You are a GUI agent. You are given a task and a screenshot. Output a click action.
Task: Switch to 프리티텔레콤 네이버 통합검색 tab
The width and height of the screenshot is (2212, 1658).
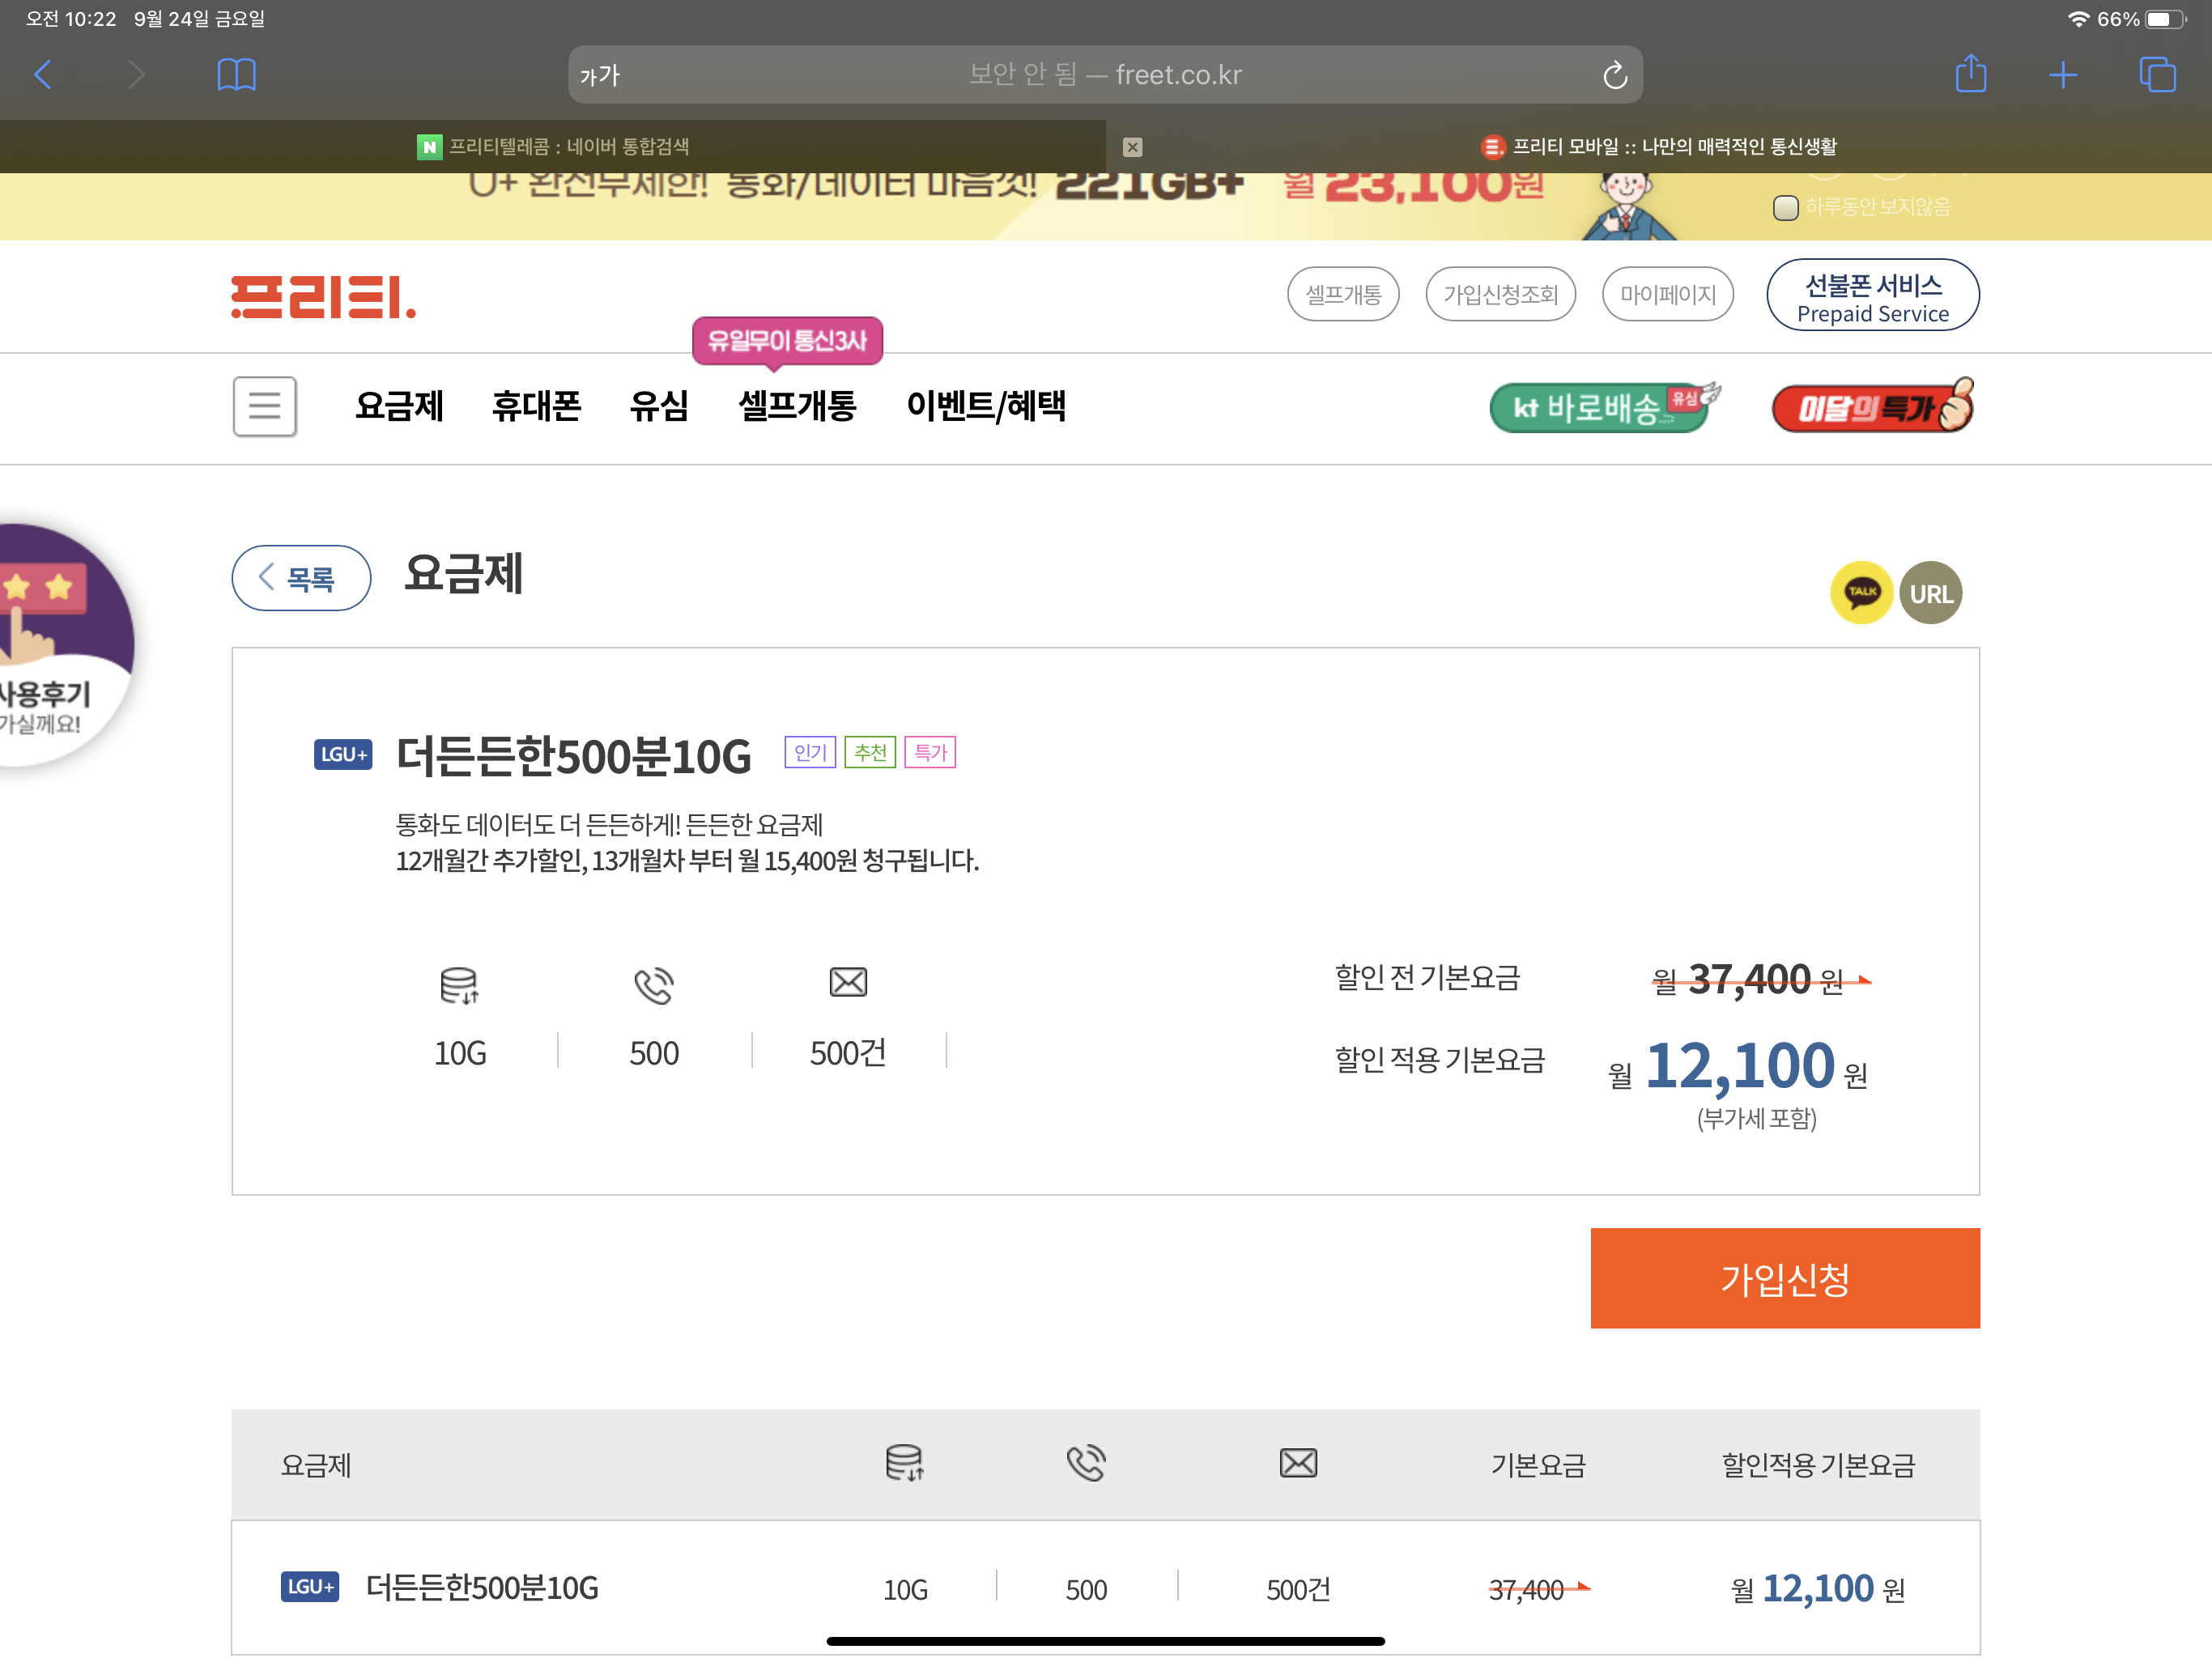tap(553, 147)
